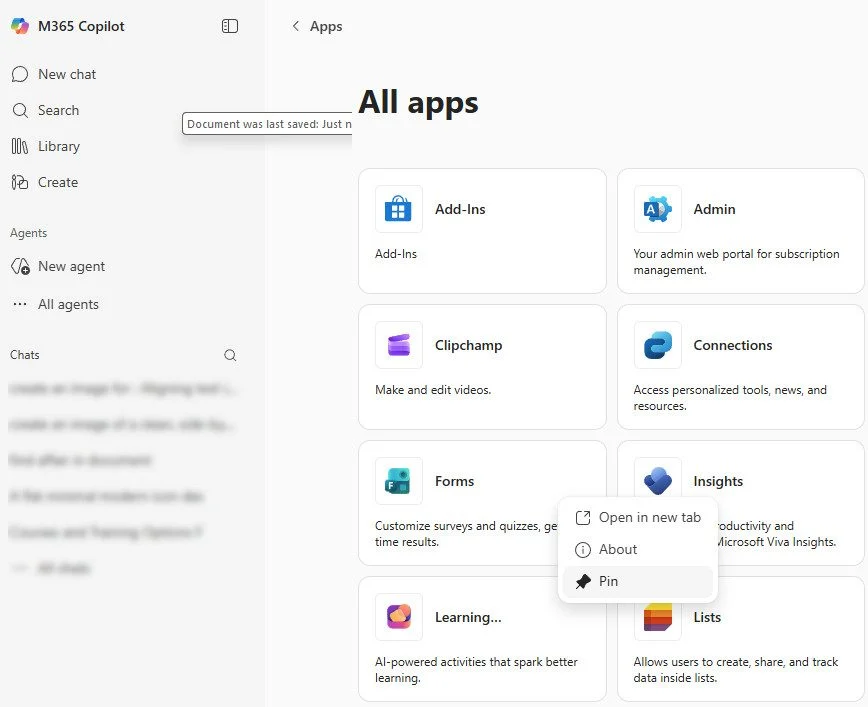Click the pushpin icon in context menu
Image resolution: width=868 pixels, height=707 pixels.
583,581
